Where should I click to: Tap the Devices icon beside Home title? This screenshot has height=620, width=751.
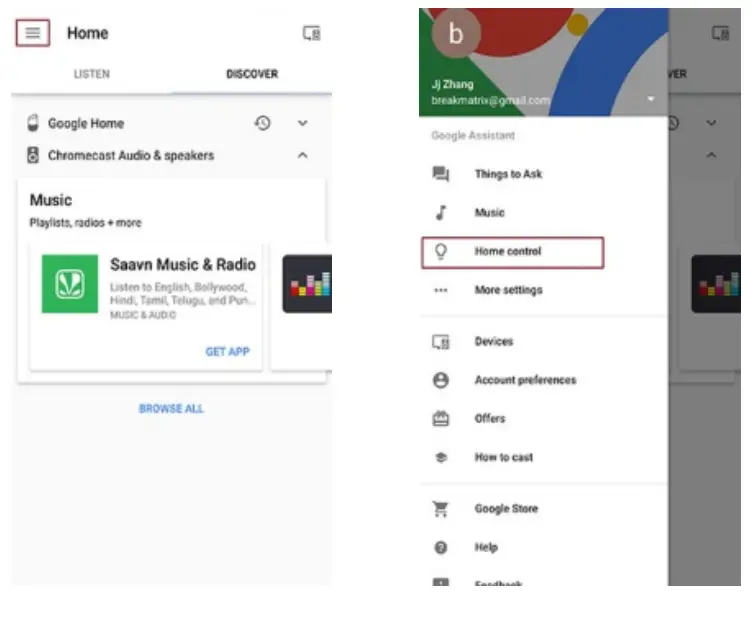click(x=311, y=33)
